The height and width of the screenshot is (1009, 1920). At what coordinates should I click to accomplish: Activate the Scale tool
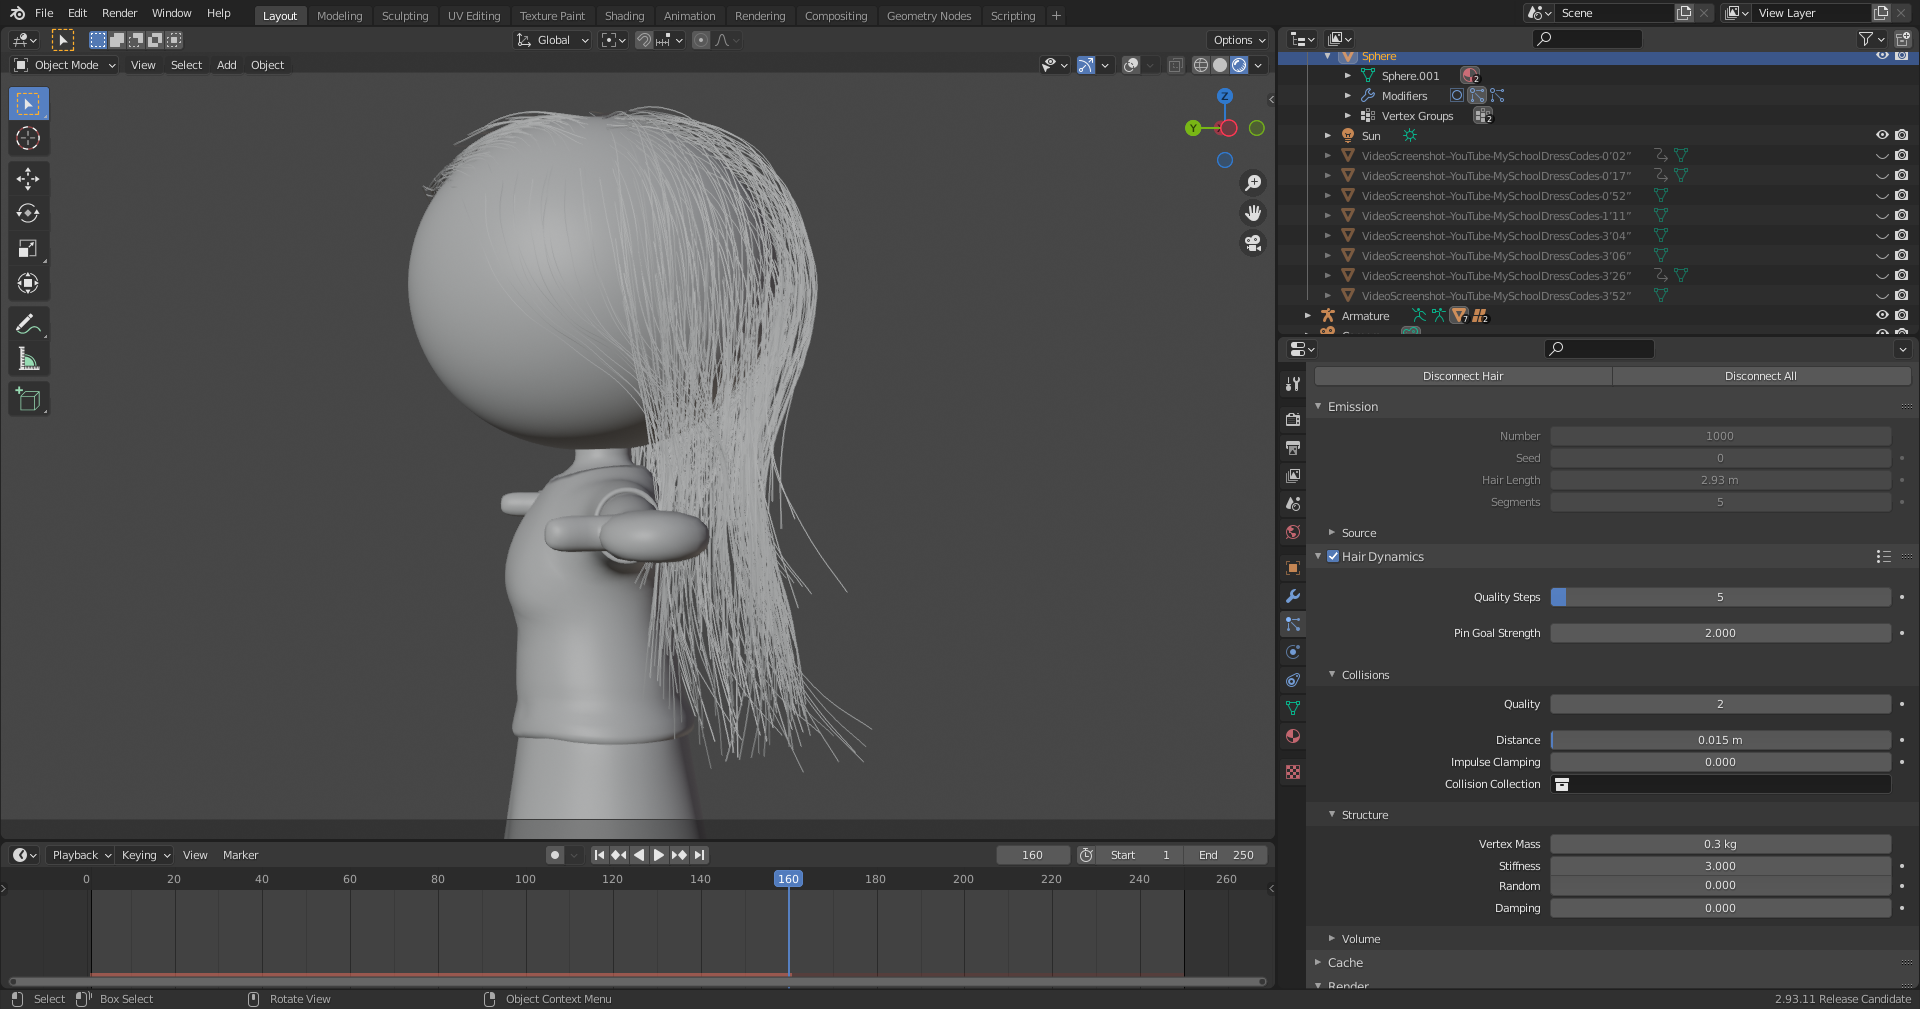28,249
